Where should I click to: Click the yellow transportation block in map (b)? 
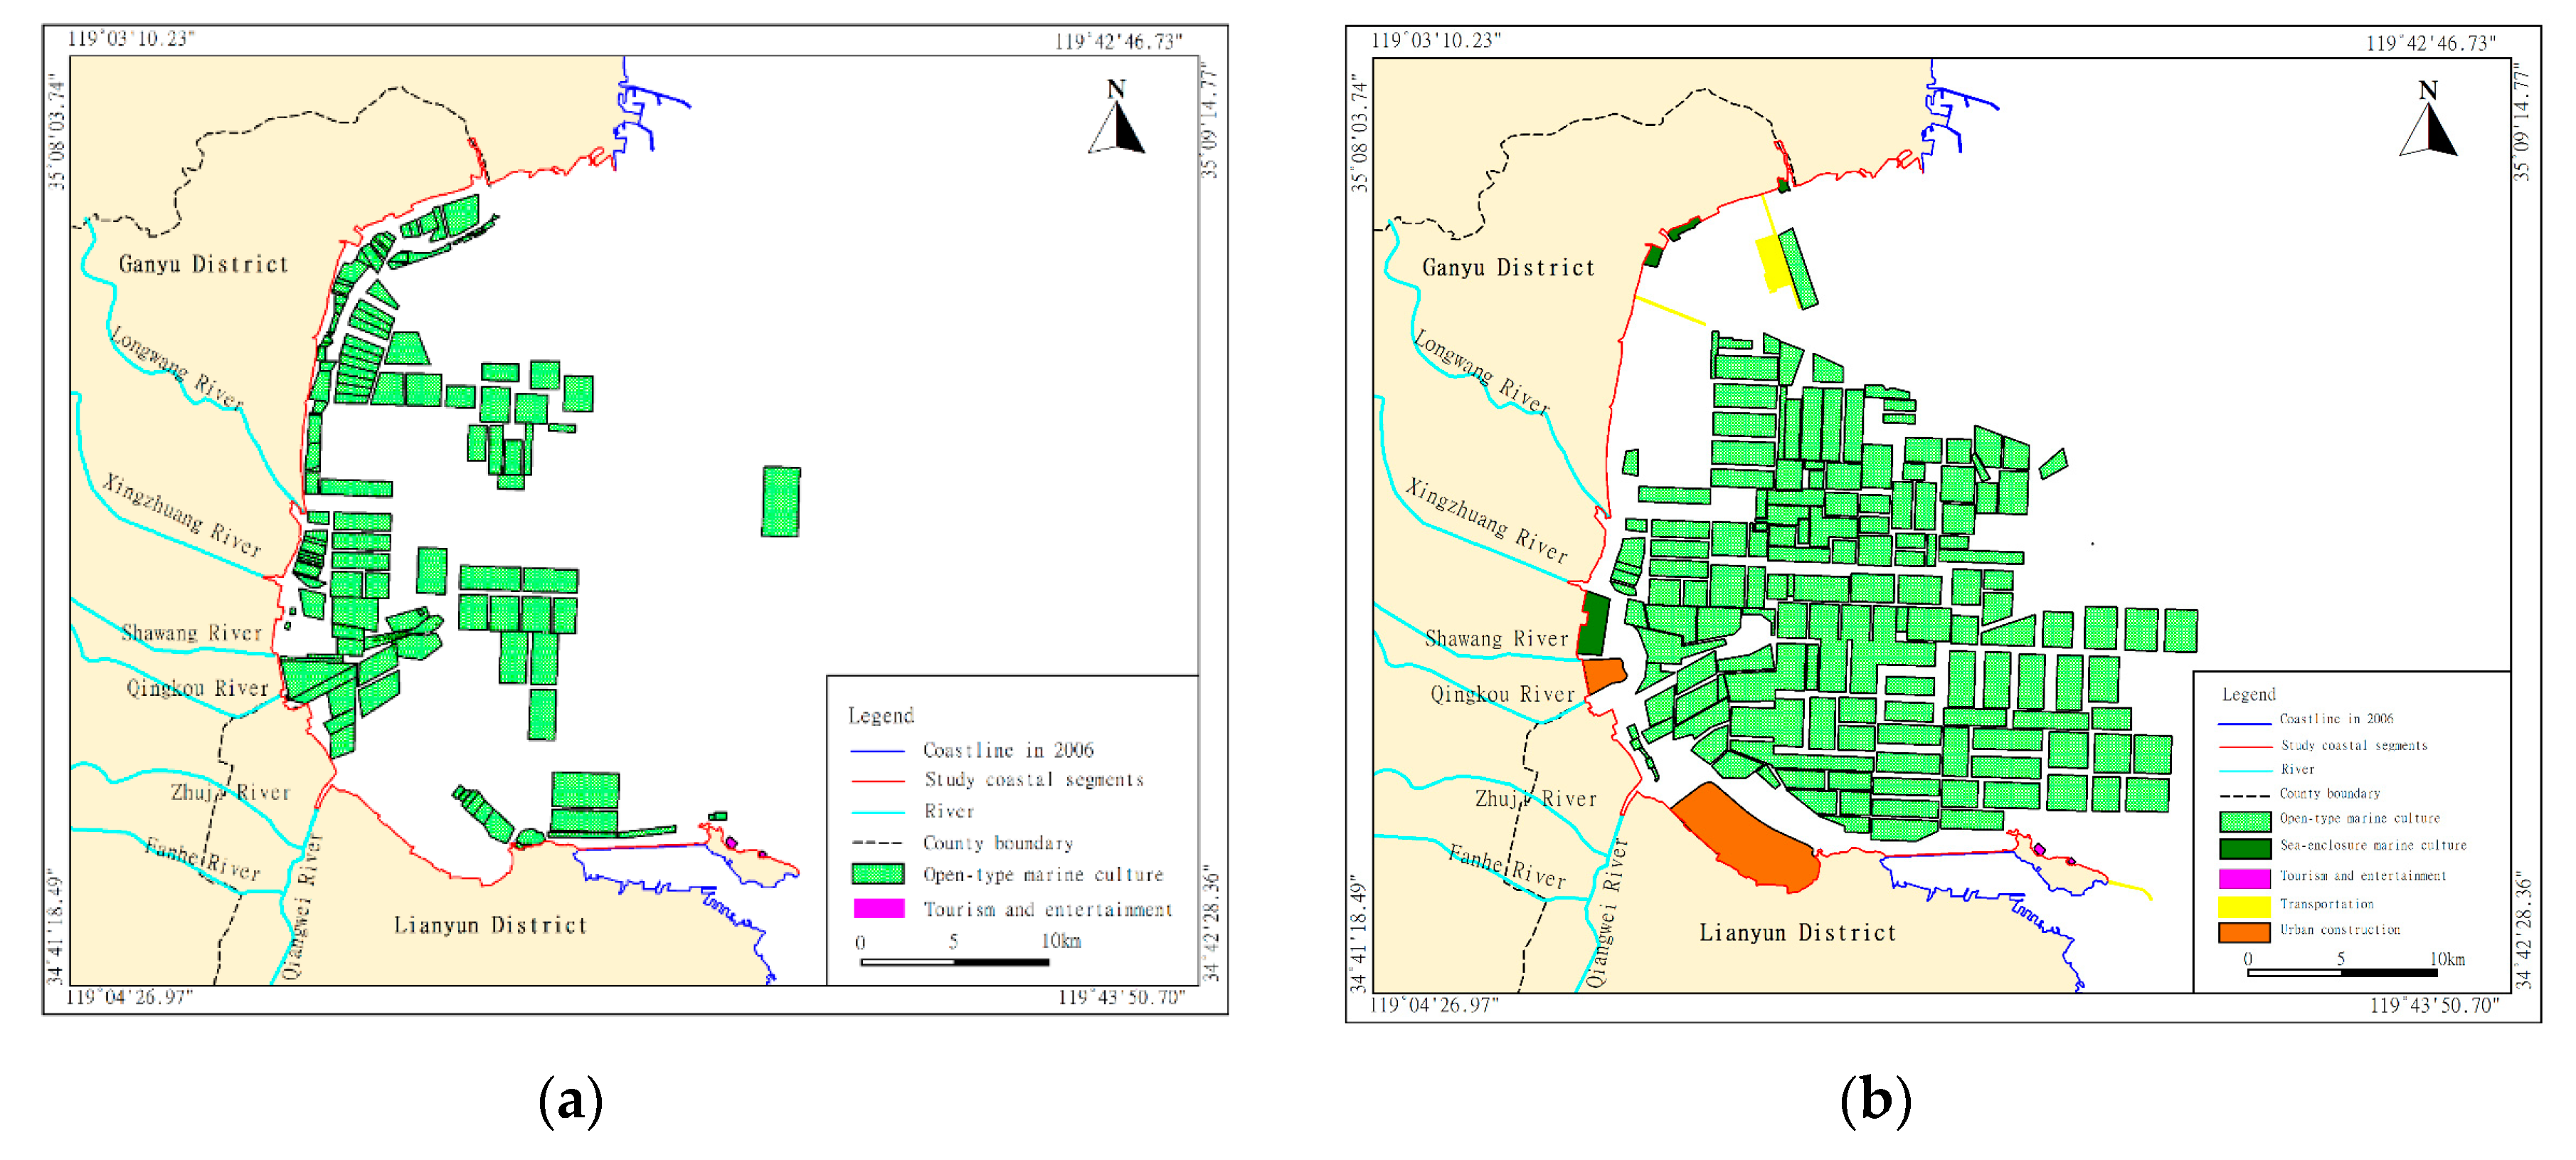coord(1772,264)
